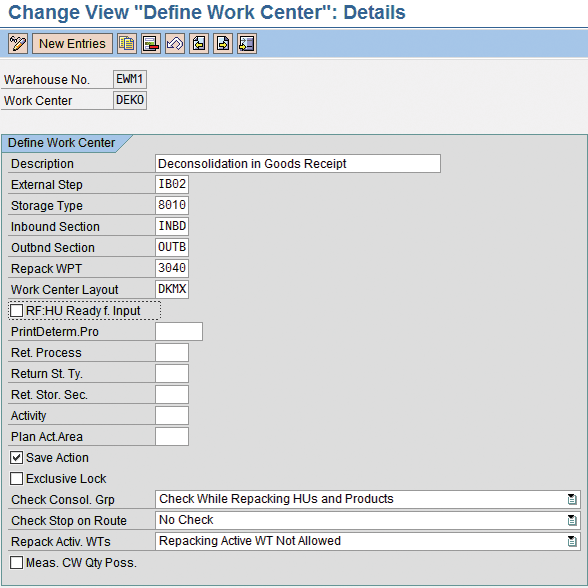Screen dimensions: 588x588
Task: Open the Check Consol. Grp dropdown
Action: 572,499
